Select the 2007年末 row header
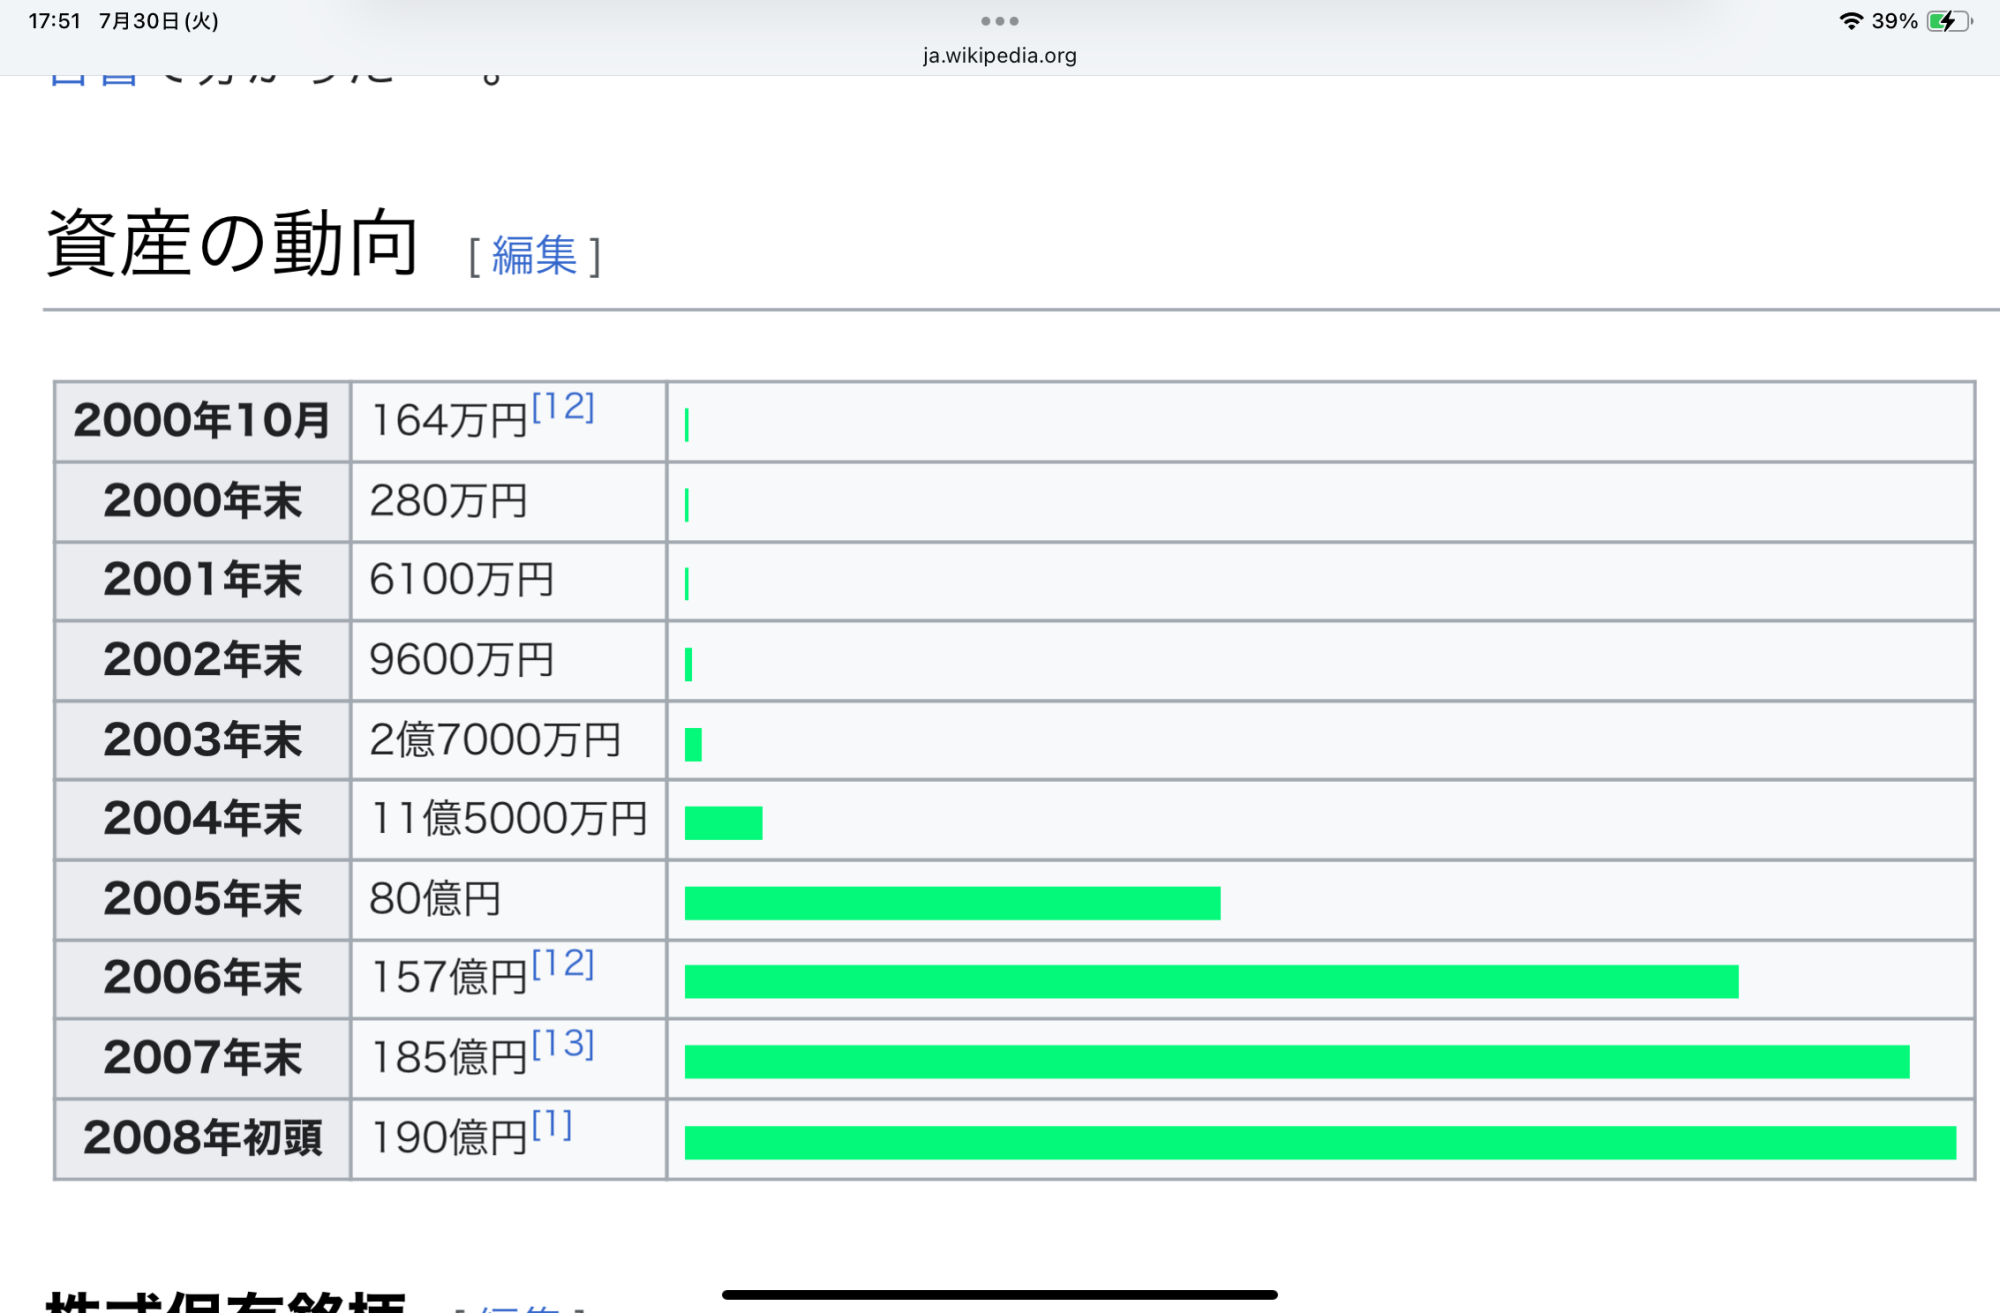The image size is (2000, 1313). tap(202, 1058)
